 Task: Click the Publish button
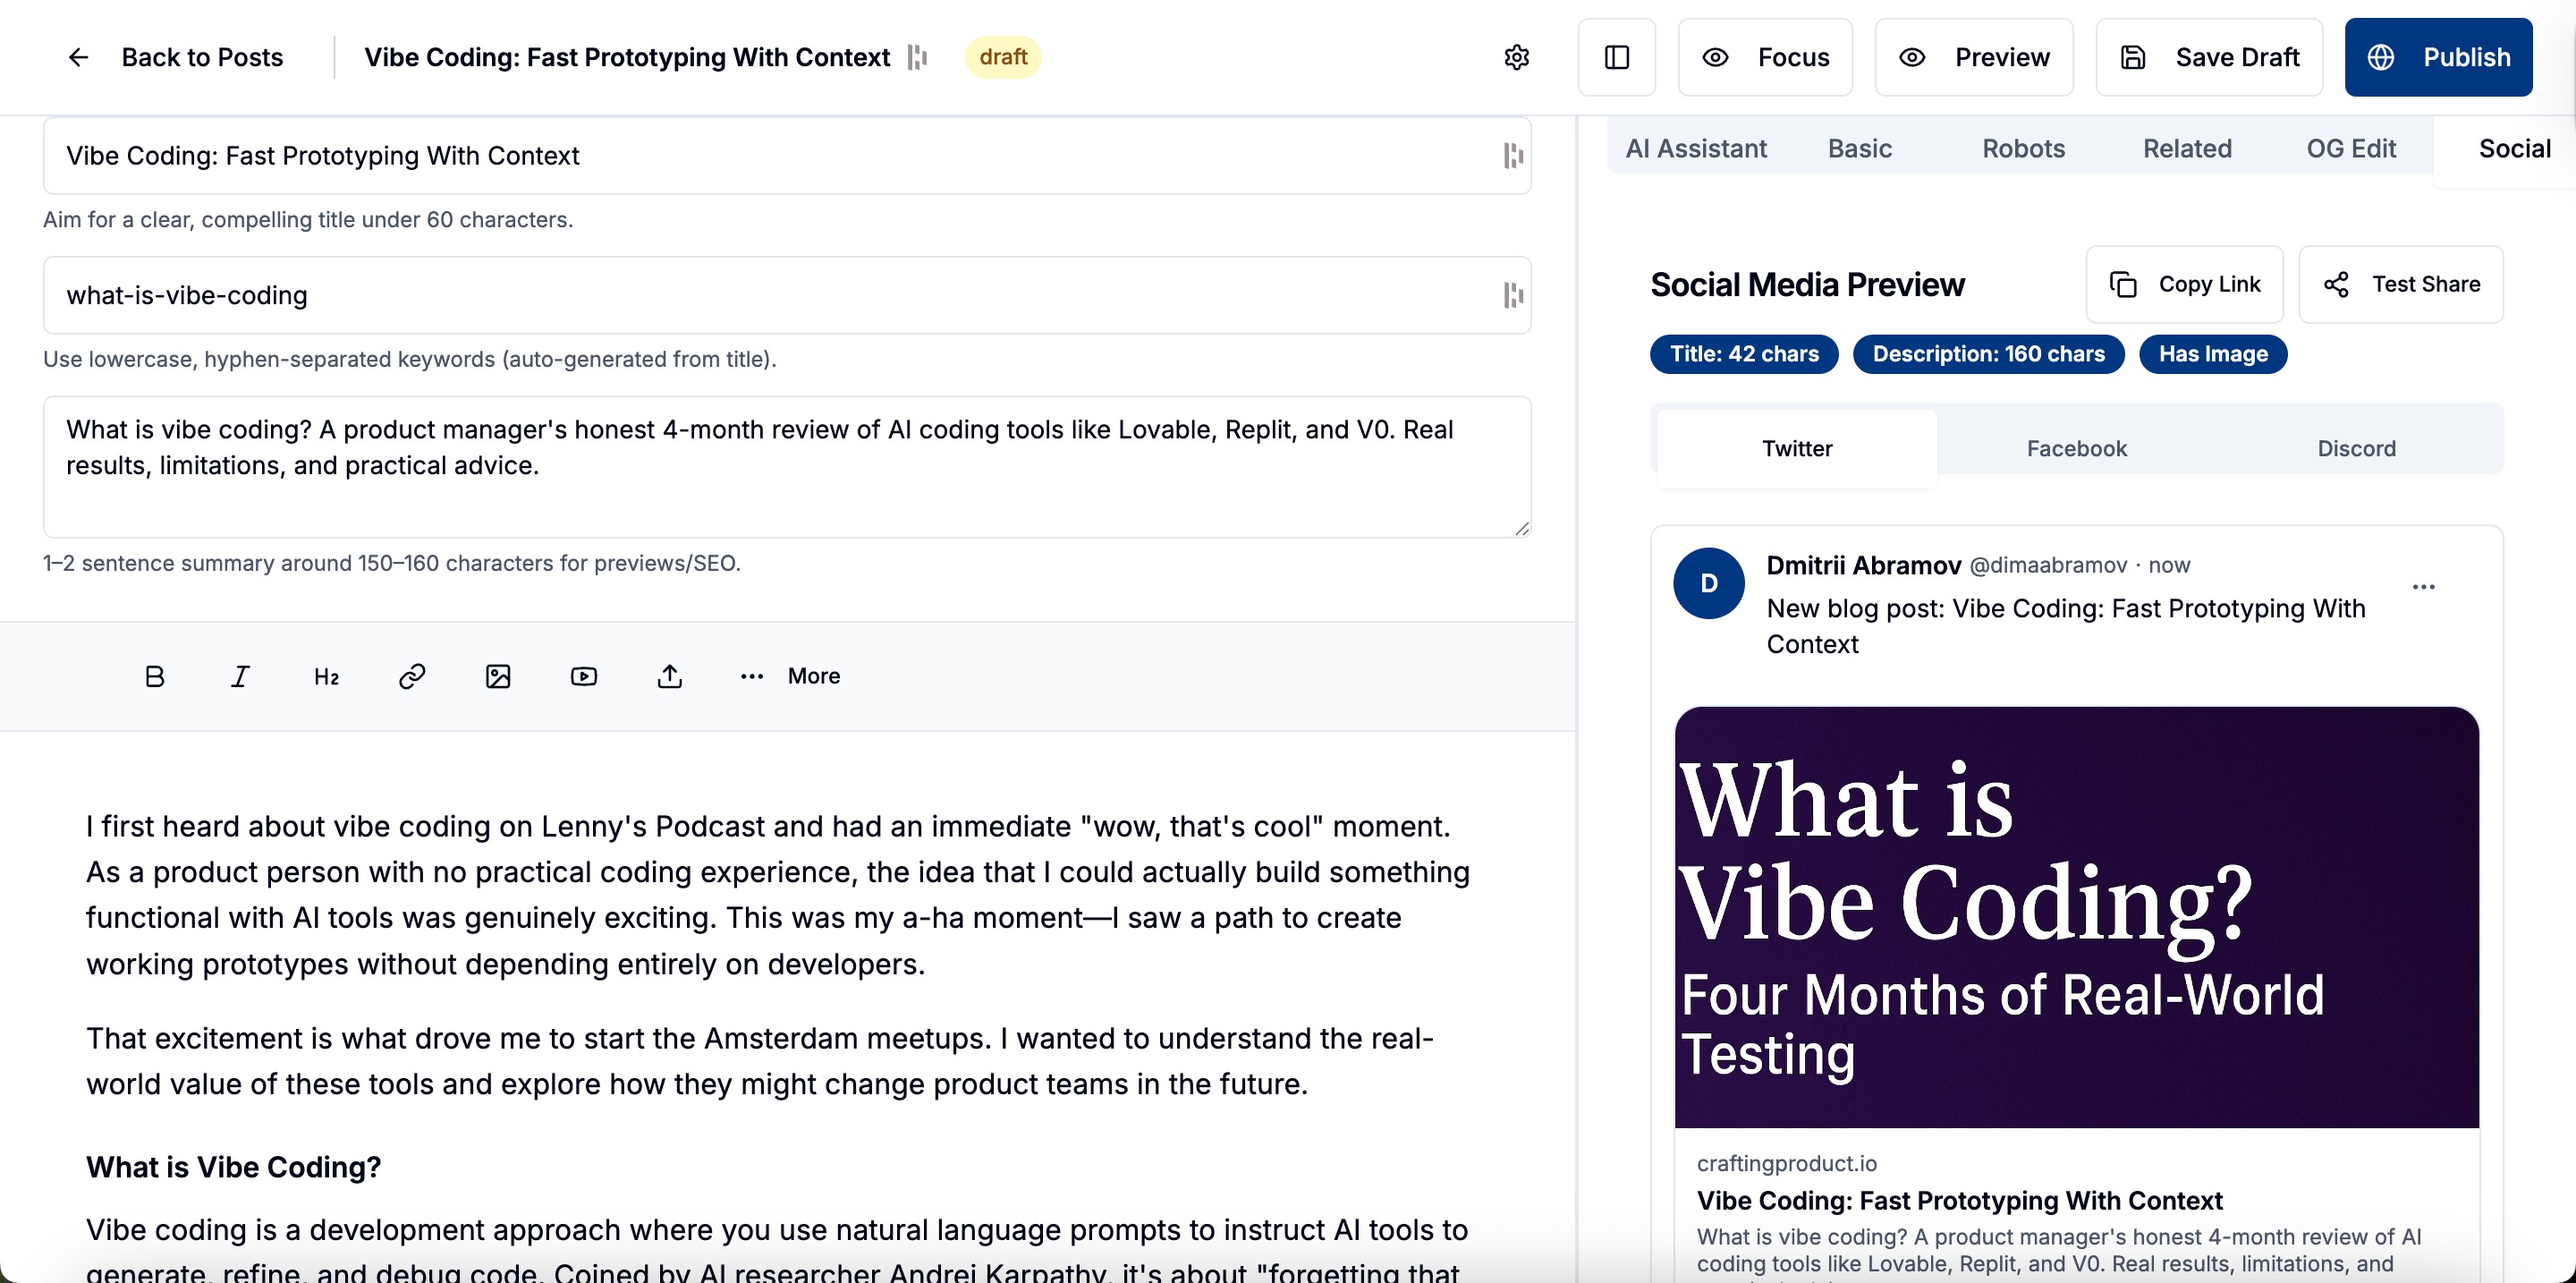(2438, 57)
